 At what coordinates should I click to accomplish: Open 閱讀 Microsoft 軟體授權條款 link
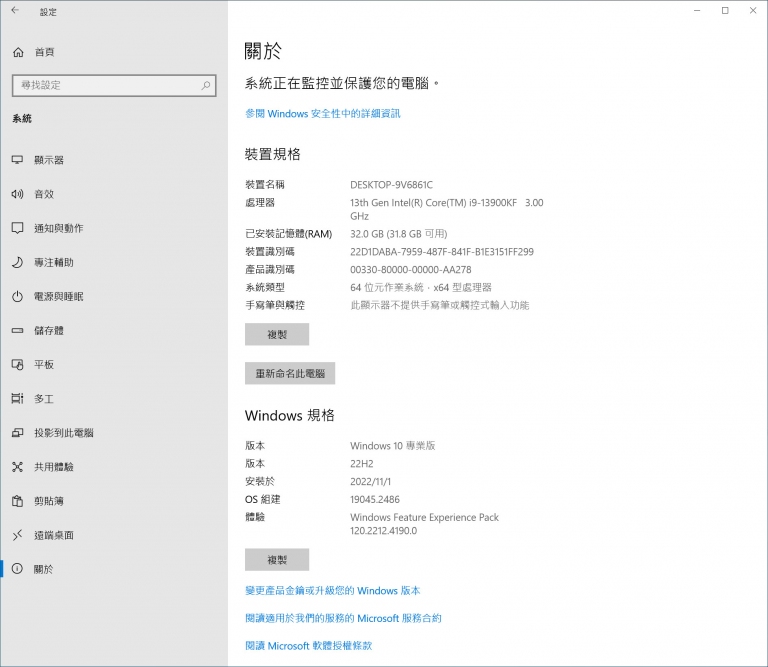(x=309, y=646)
